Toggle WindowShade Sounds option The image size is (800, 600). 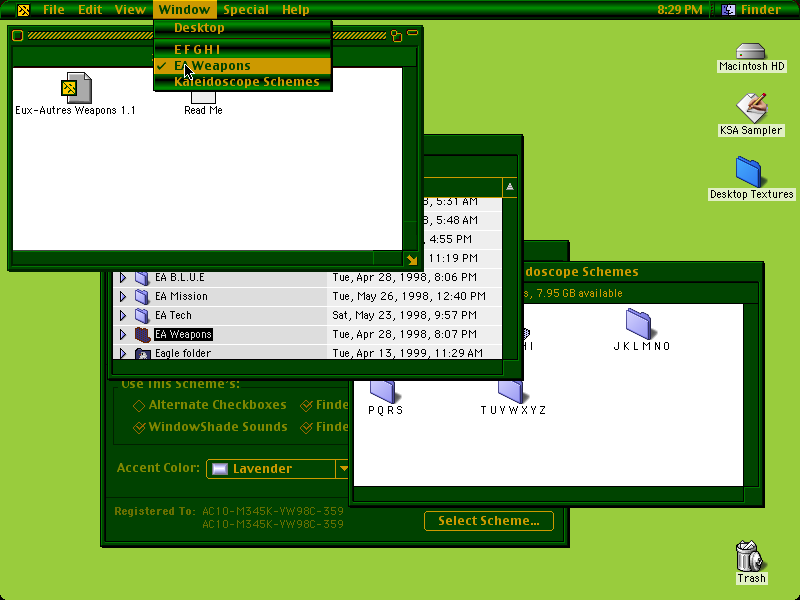(x=210, y=427)
